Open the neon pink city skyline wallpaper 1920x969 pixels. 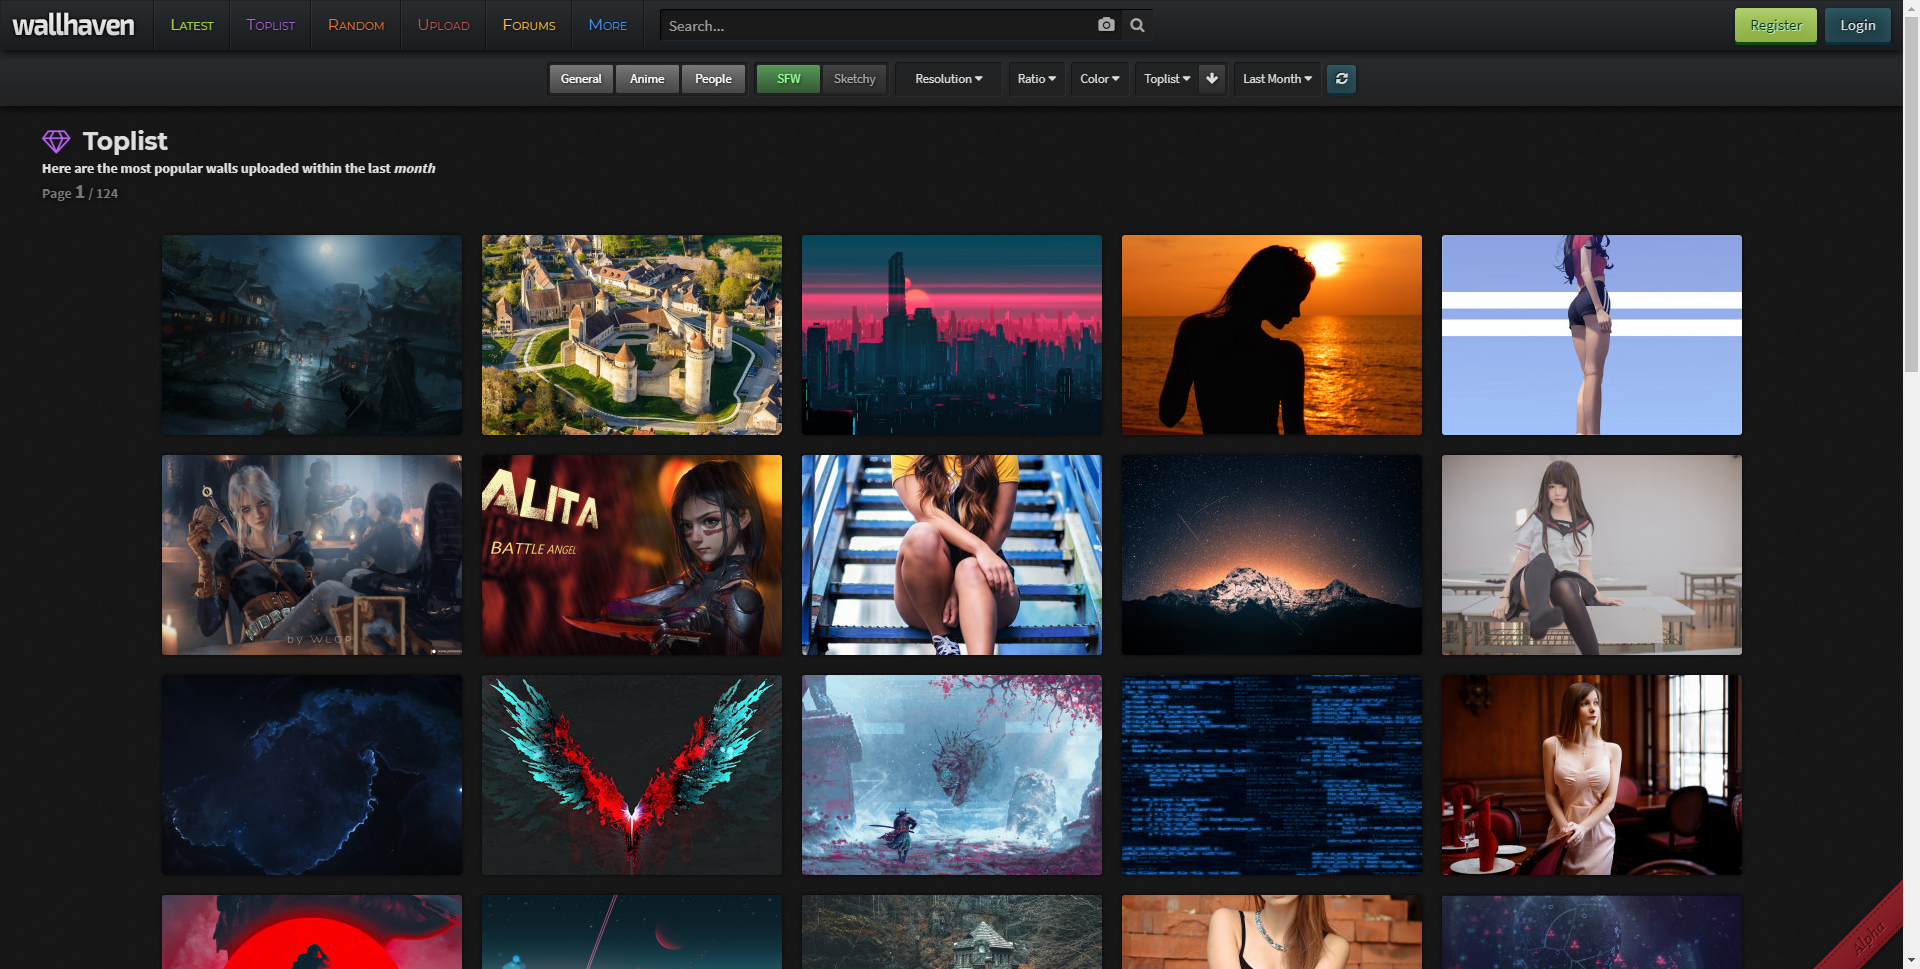coord(952,335)
